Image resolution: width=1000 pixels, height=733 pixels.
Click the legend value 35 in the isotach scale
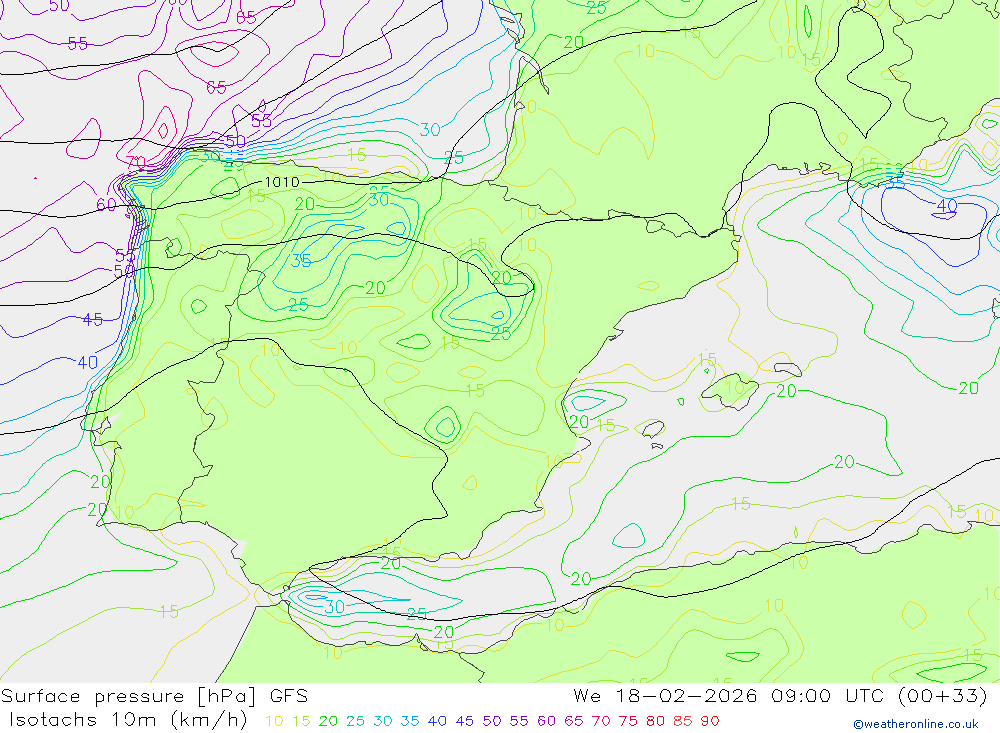(x=410, y=721)
